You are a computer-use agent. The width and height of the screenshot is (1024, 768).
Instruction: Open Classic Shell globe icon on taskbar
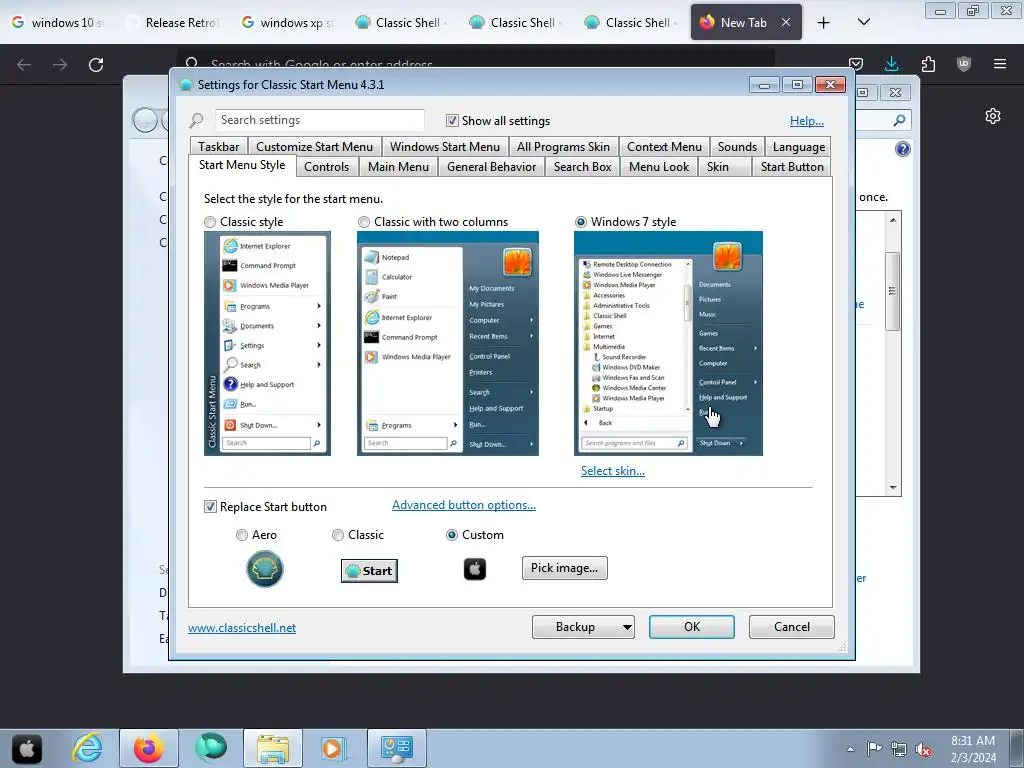(210, 748)
